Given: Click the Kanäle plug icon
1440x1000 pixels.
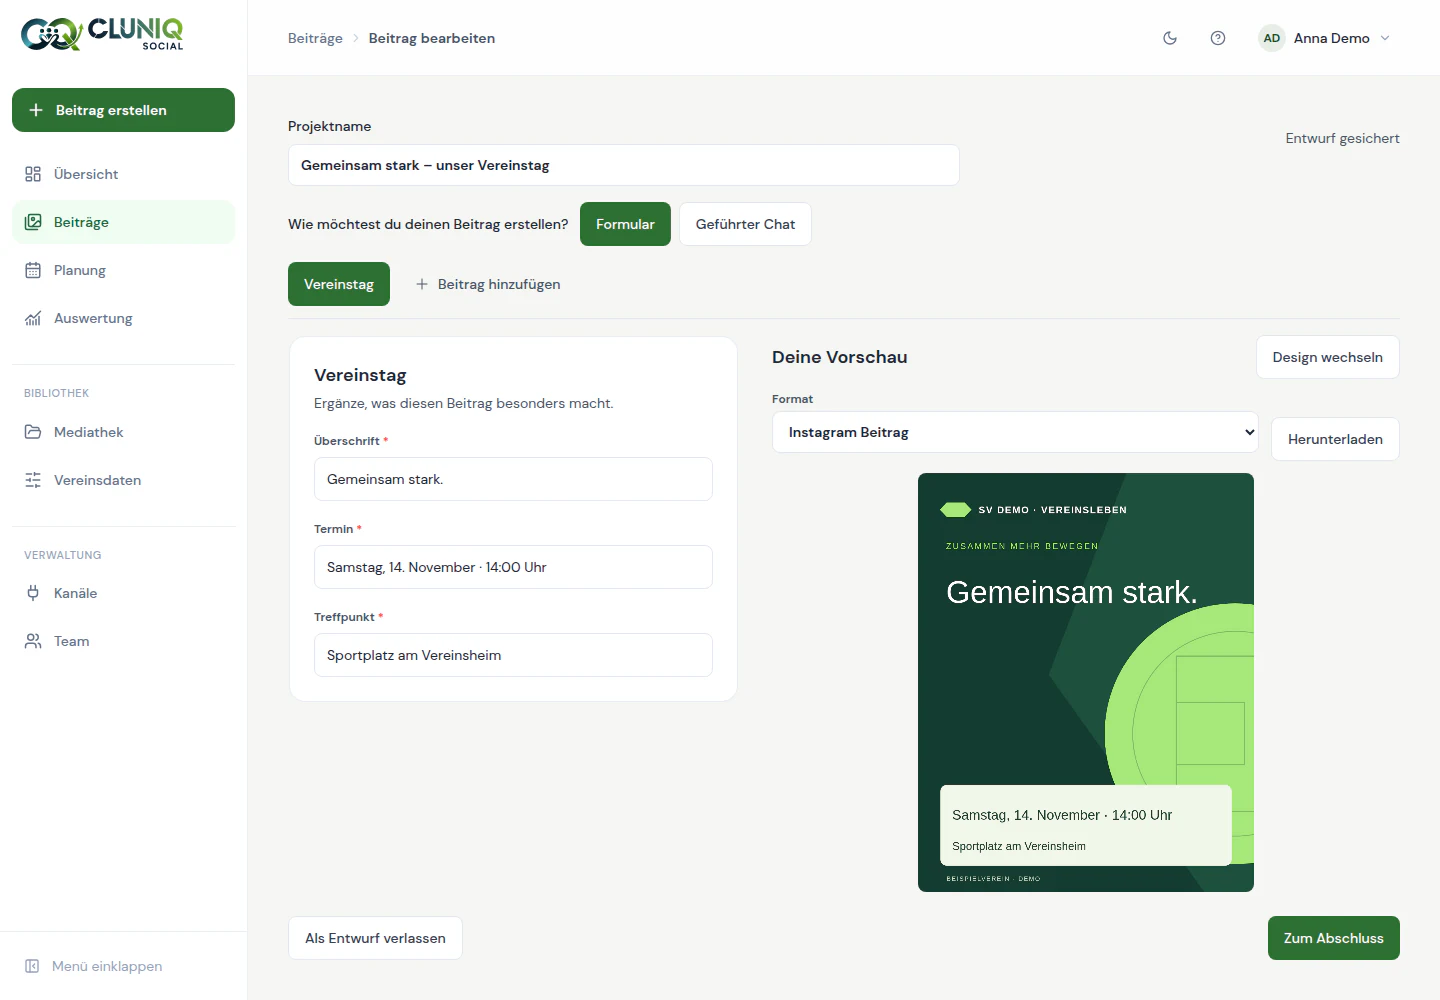Looking at the screenshot, I should pos(33,593).
